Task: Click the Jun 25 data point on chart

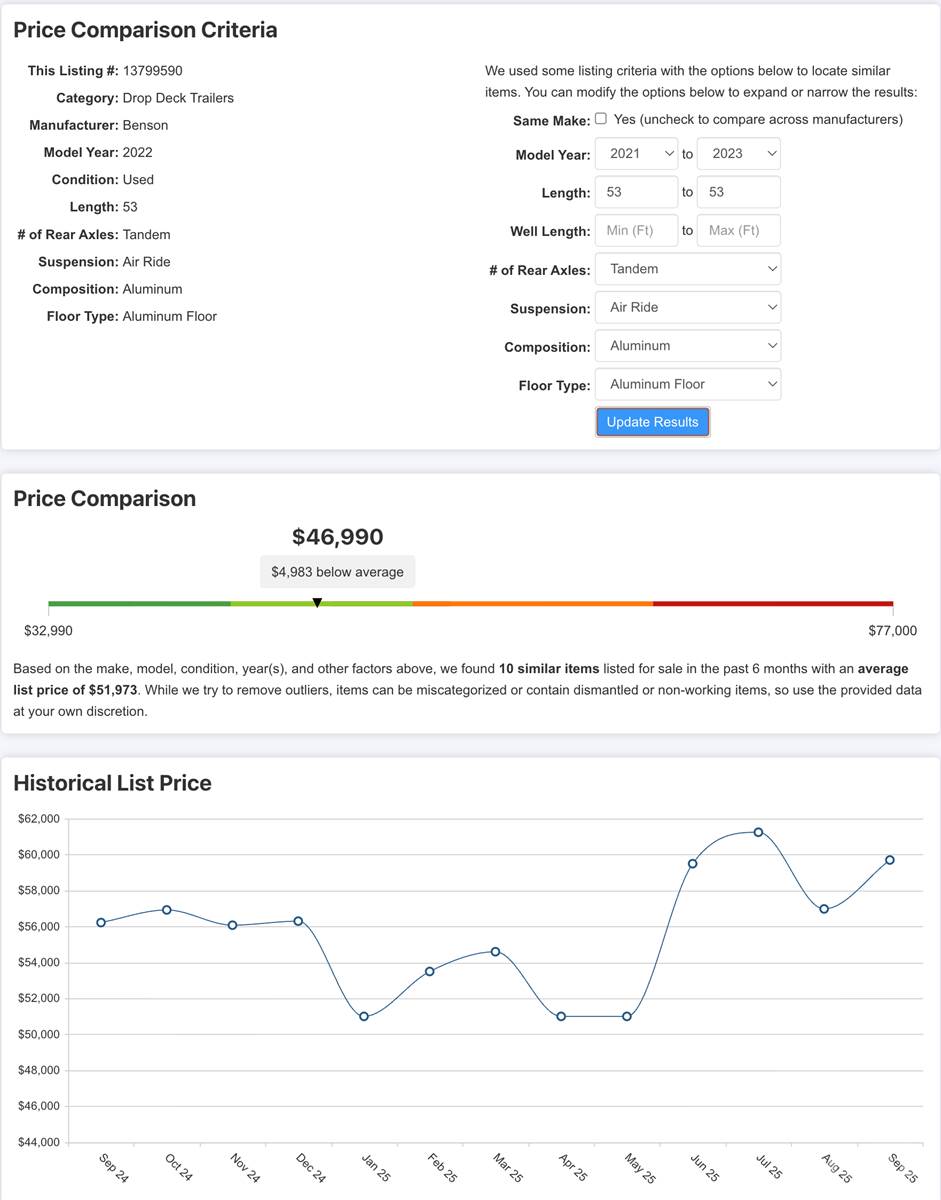Action: [692, 863]
